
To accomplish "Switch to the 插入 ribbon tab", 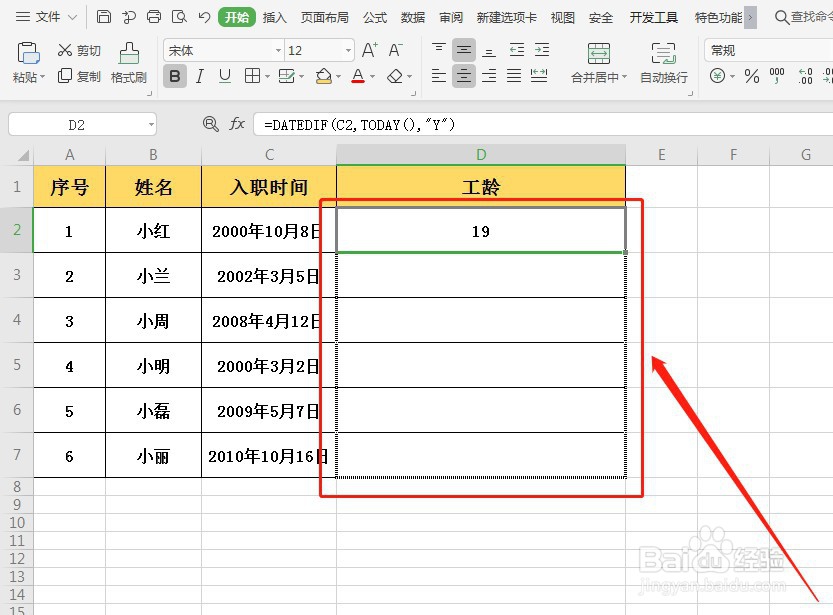I will (x=274, y=17).
